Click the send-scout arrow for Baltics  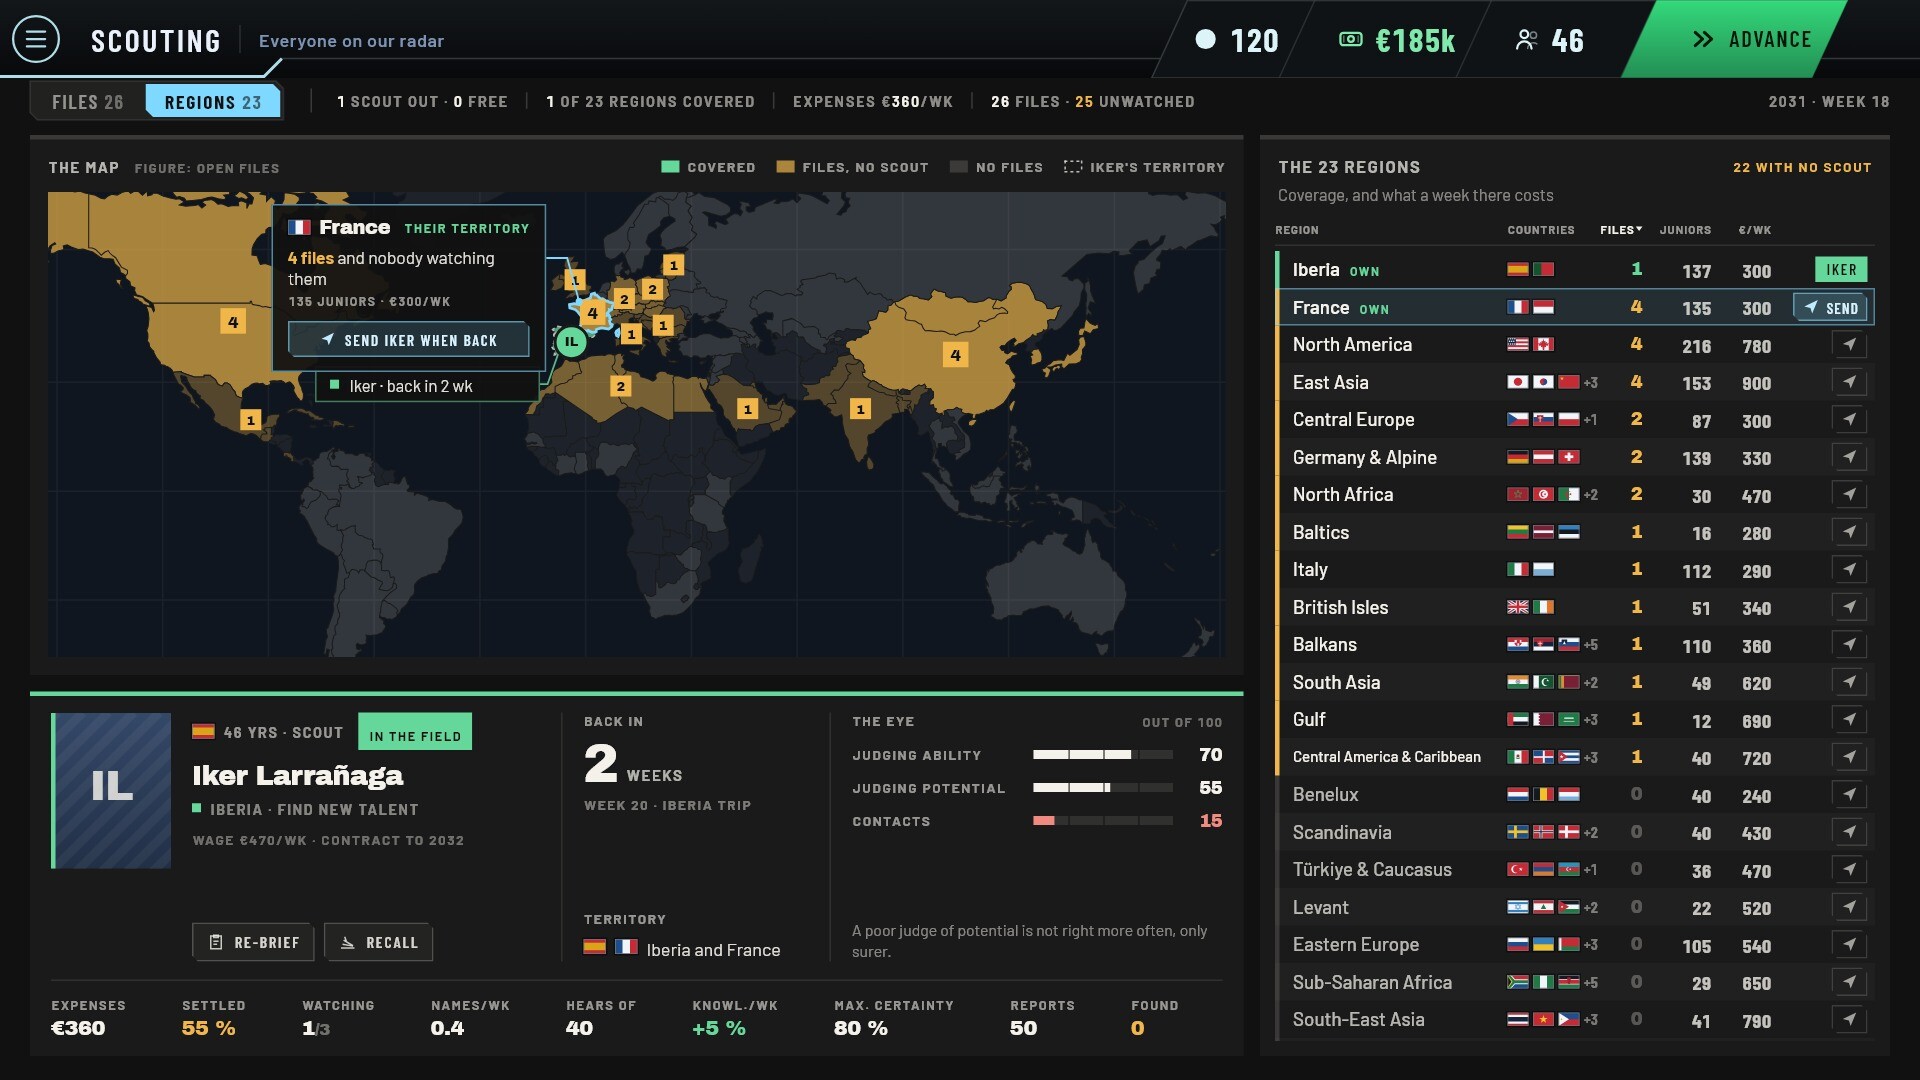(1849, 532)
